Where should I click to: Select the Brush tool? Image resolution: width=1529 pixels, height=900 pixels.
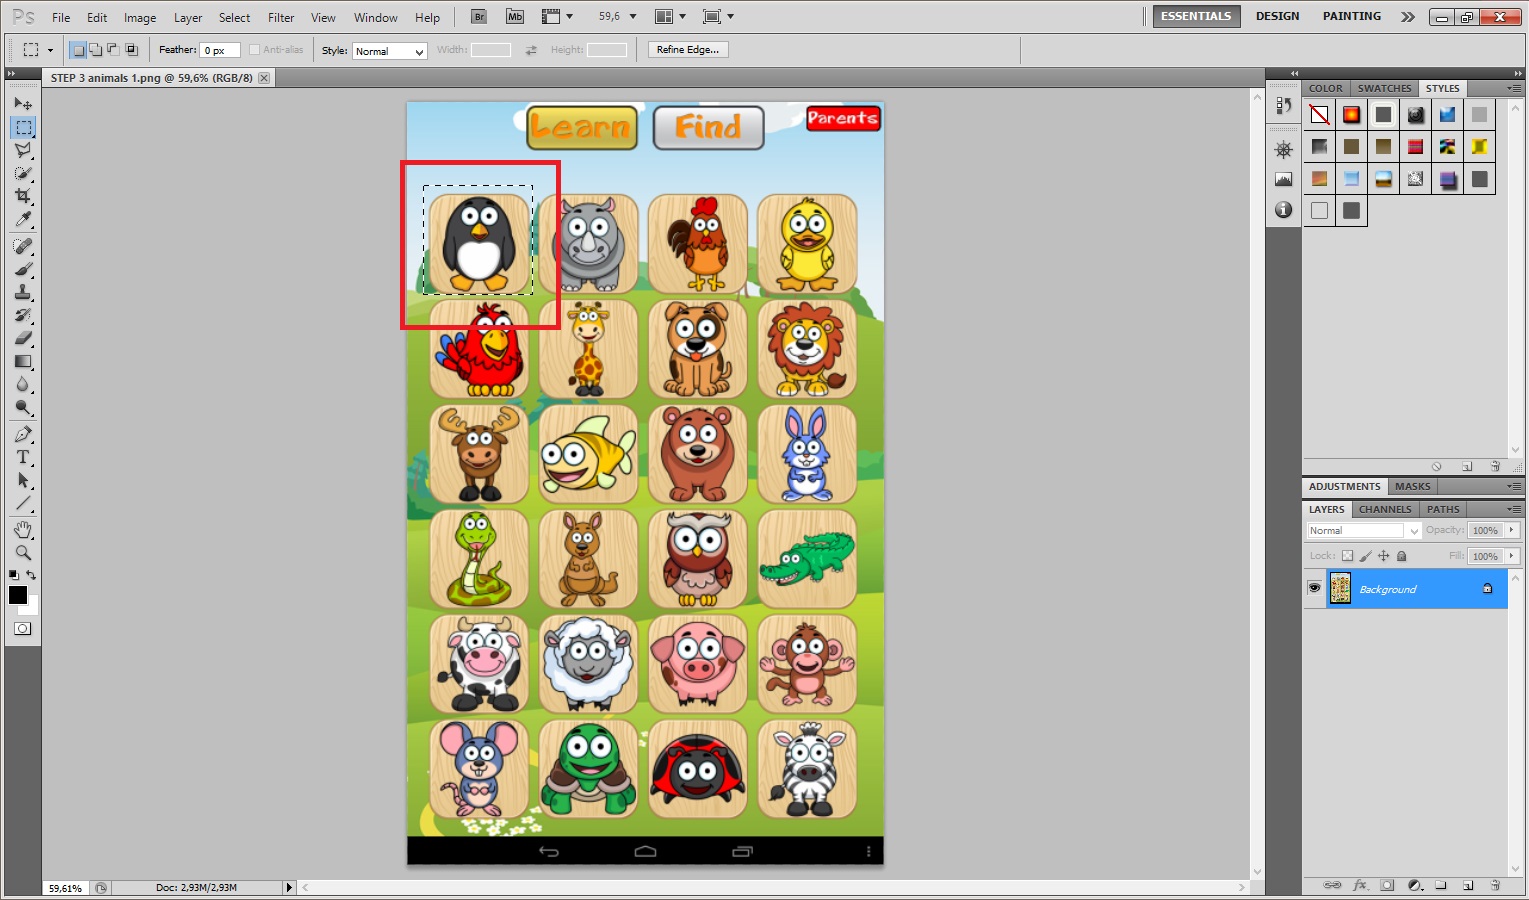tap(23, 269)
